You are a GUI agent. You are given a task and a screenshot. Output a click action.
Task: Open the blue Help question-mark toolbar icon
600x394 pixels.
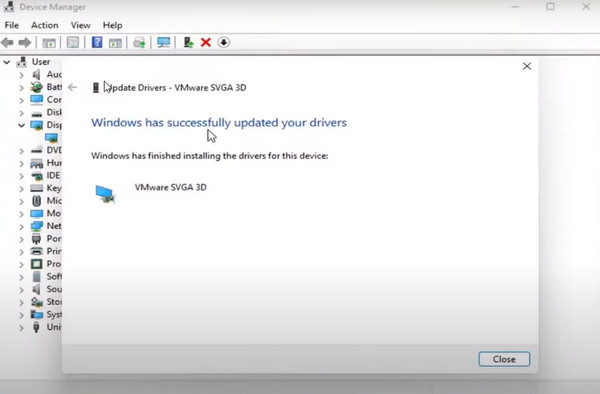[97, 42]
